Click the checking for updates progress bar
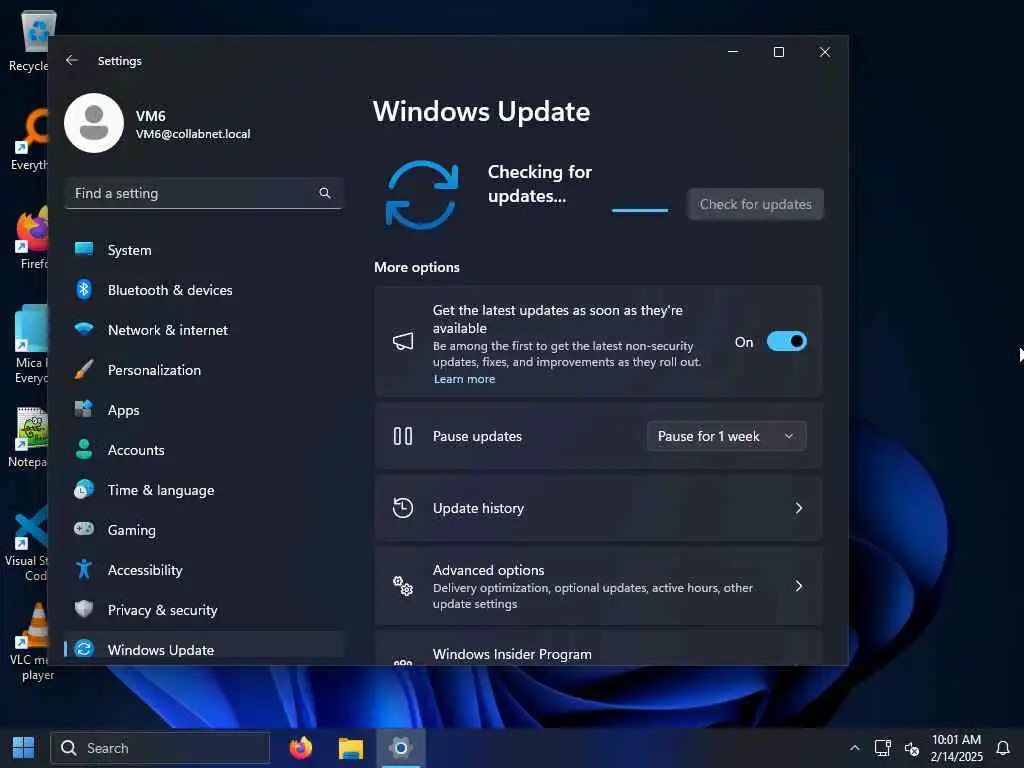Screen dimensions: 1024x768 (639, 210)
